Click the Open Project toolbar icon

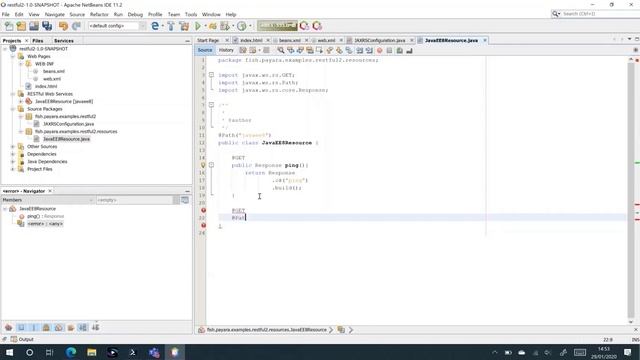pyautogui.click(x=34, y=26)
